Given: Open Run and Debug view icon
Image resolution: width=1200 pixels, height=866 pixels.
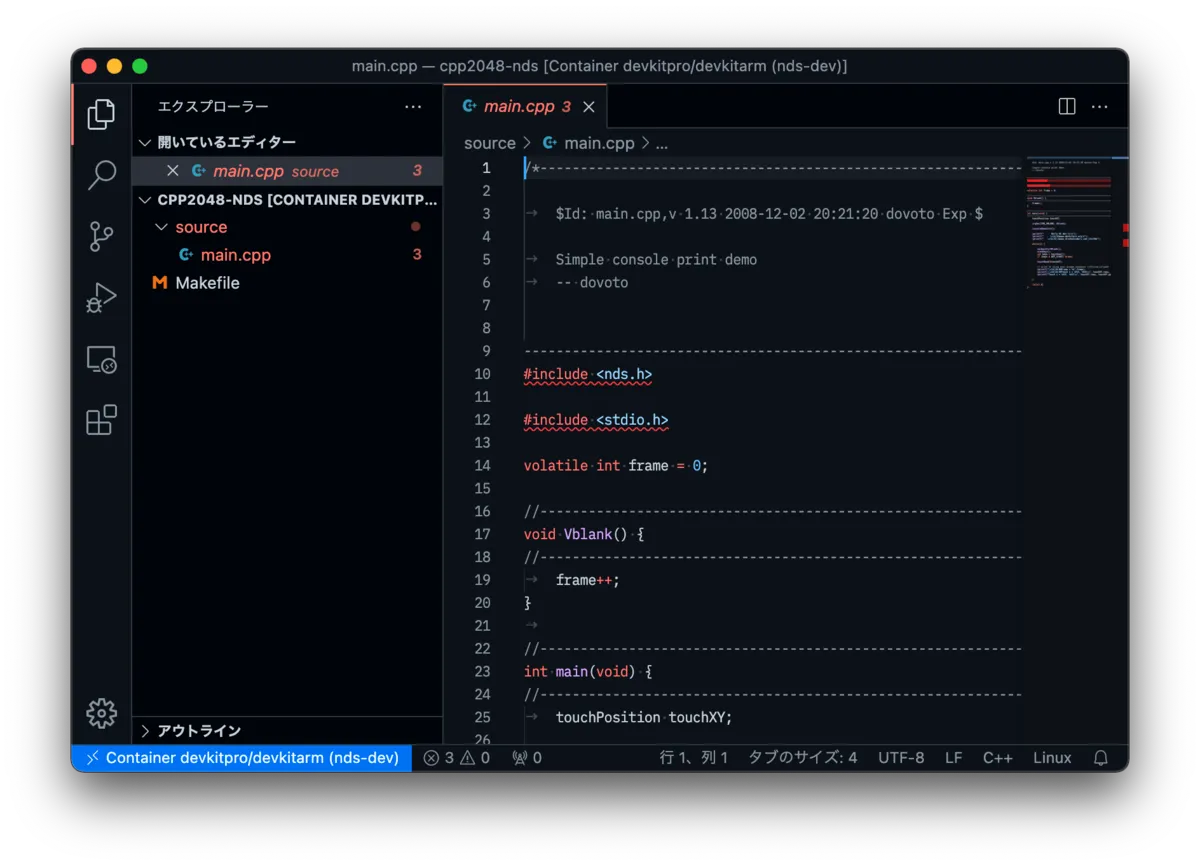Looking at the screenshot, I should (101, 298).
